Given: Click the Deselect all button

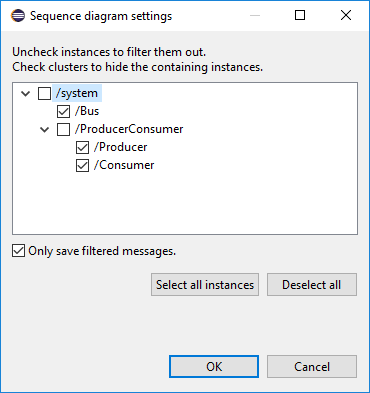Looking at the screenshot, I should [312, 285].
